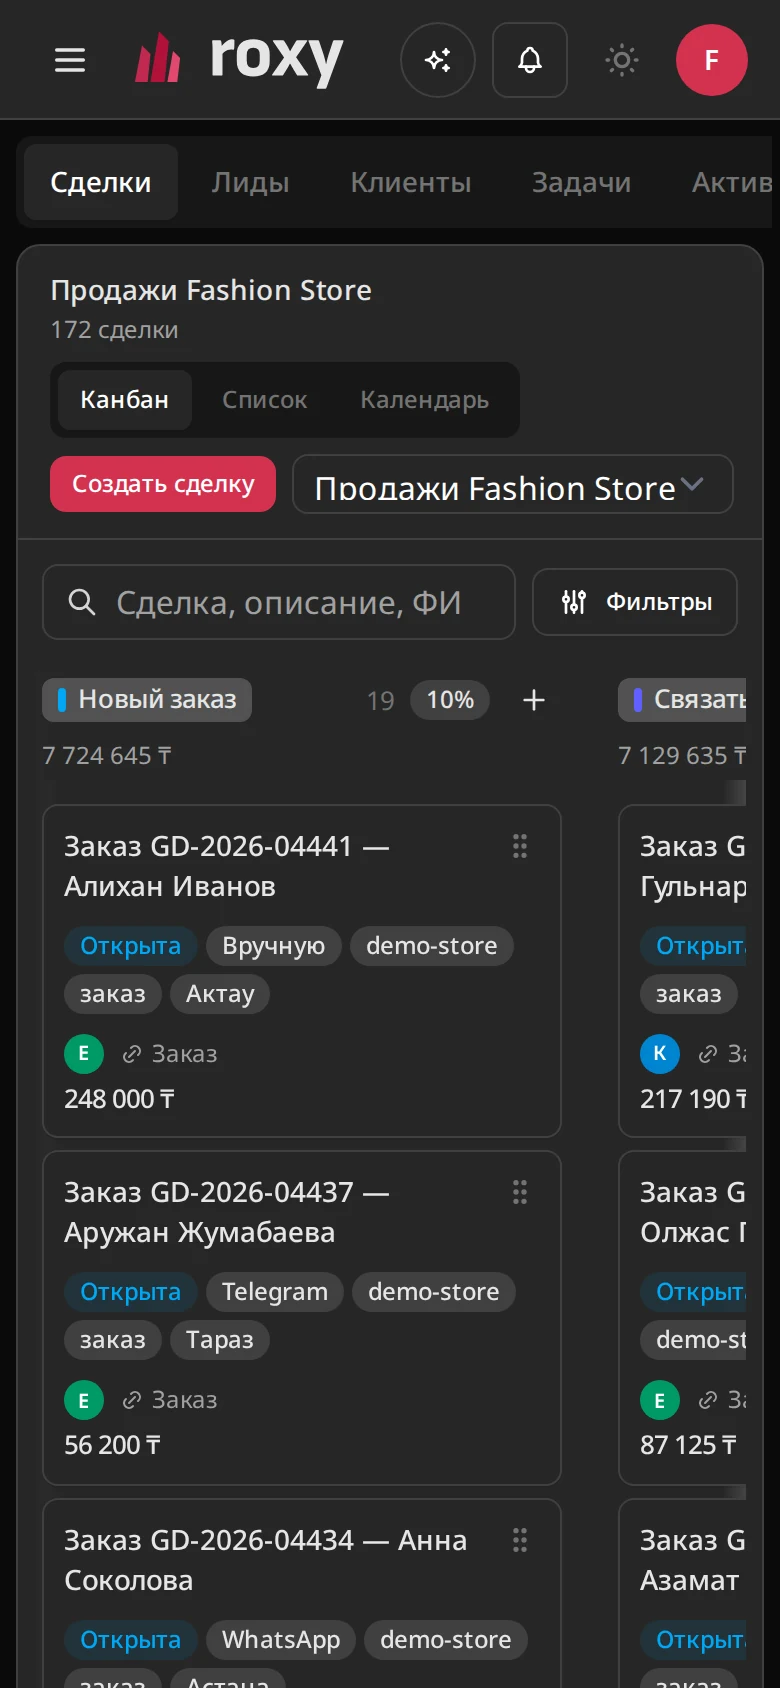Click Открыта status on Алихан Иванов card
Image resolution: width=780 pixels, height=1688 pixels.
(131, 946)
